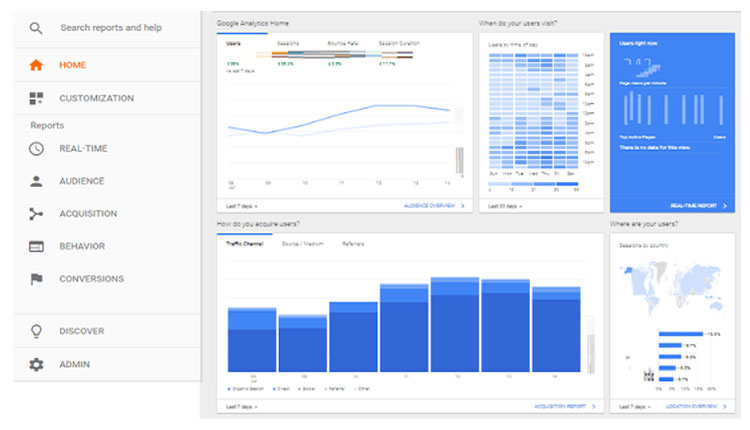Click the Direct legend item
This screenshot has height=430, width=750.
coord(282,389)
